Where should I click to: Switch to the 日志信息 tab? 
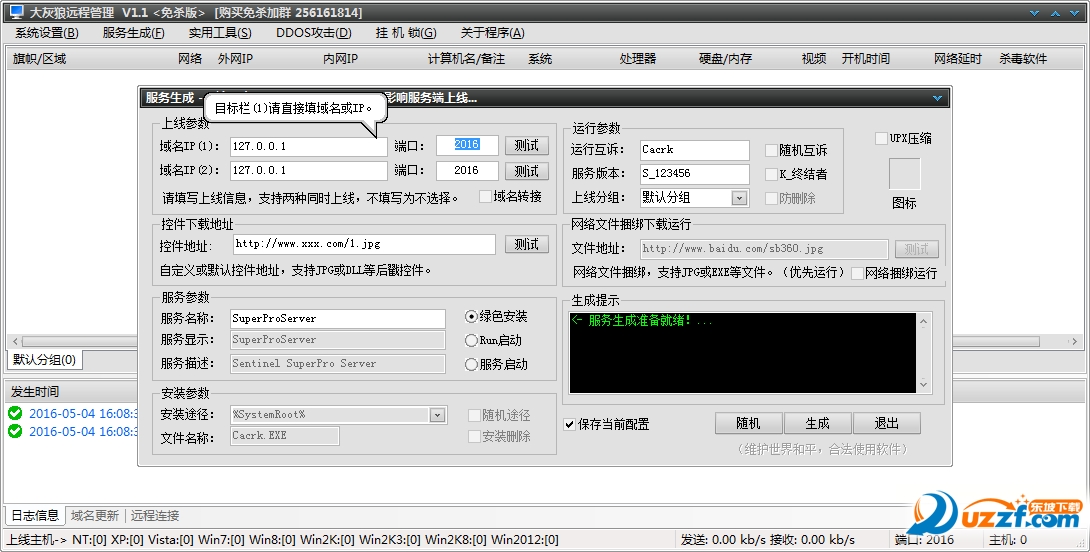pos(35,515)
